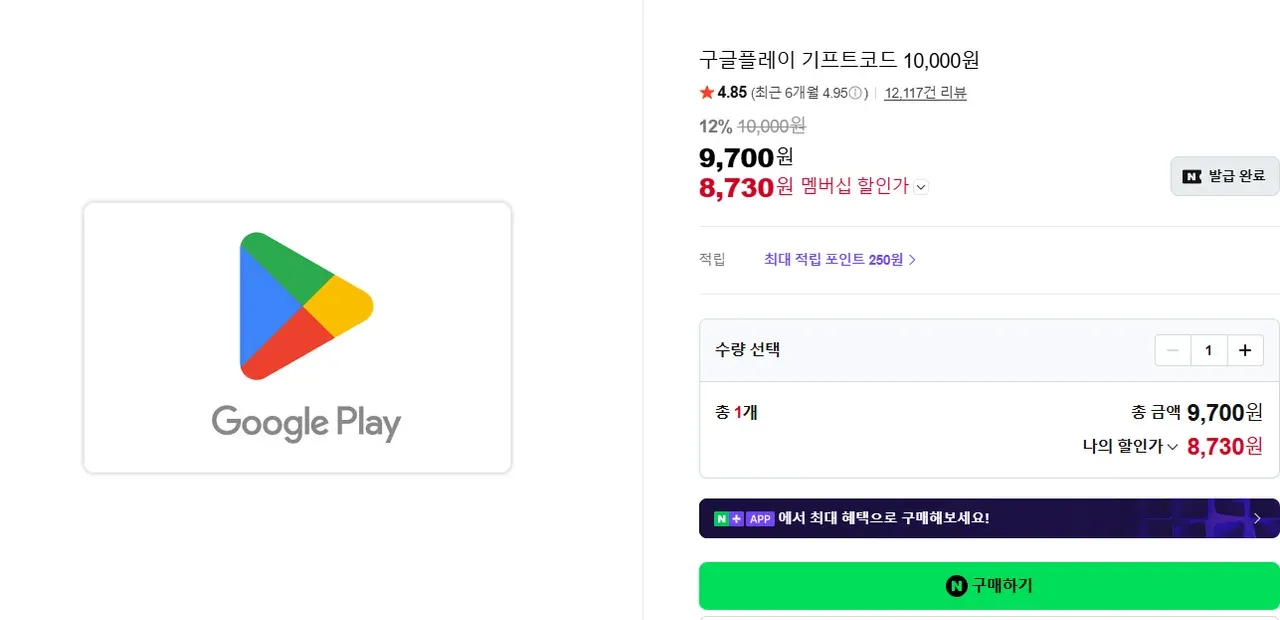1280x620 pixels.
Task: Open the 최대 적립 포인트 250원 details
Action: pos(840,260)
